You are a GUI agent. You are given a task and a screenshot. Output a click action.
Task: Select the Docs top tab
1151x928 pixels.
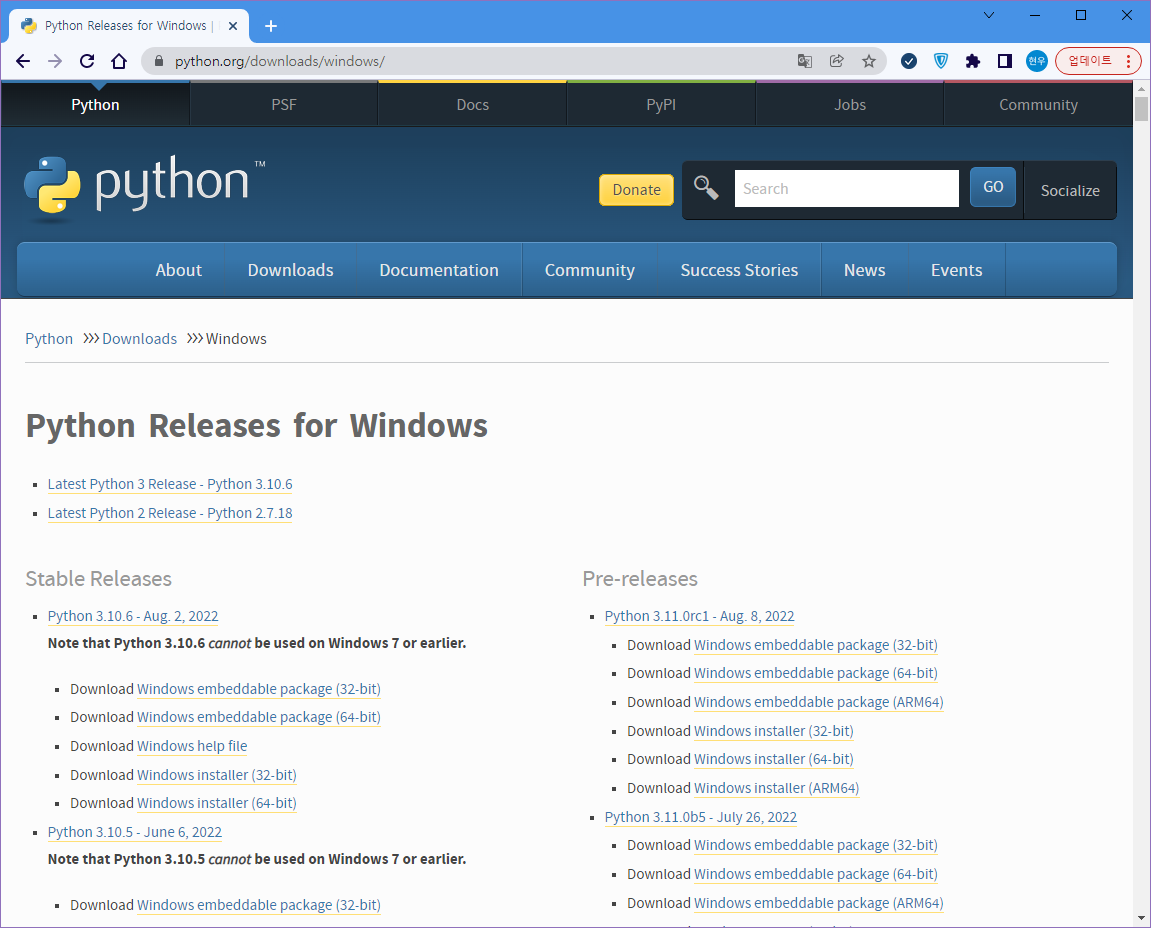[473, 105]
